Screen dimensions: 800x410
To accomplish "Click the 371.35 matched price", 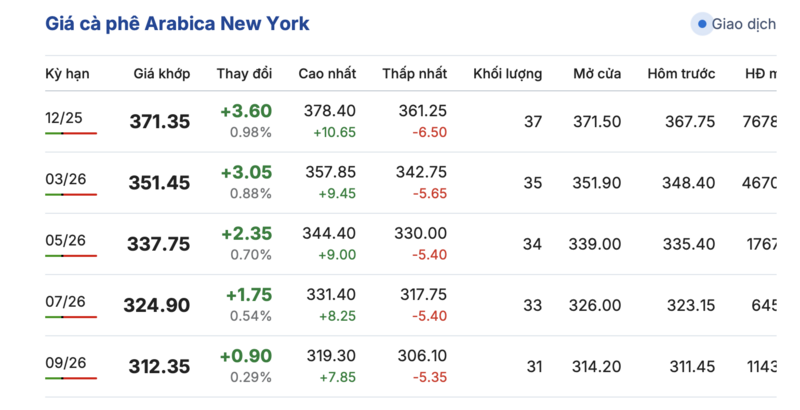I will (x=159, y=122).
